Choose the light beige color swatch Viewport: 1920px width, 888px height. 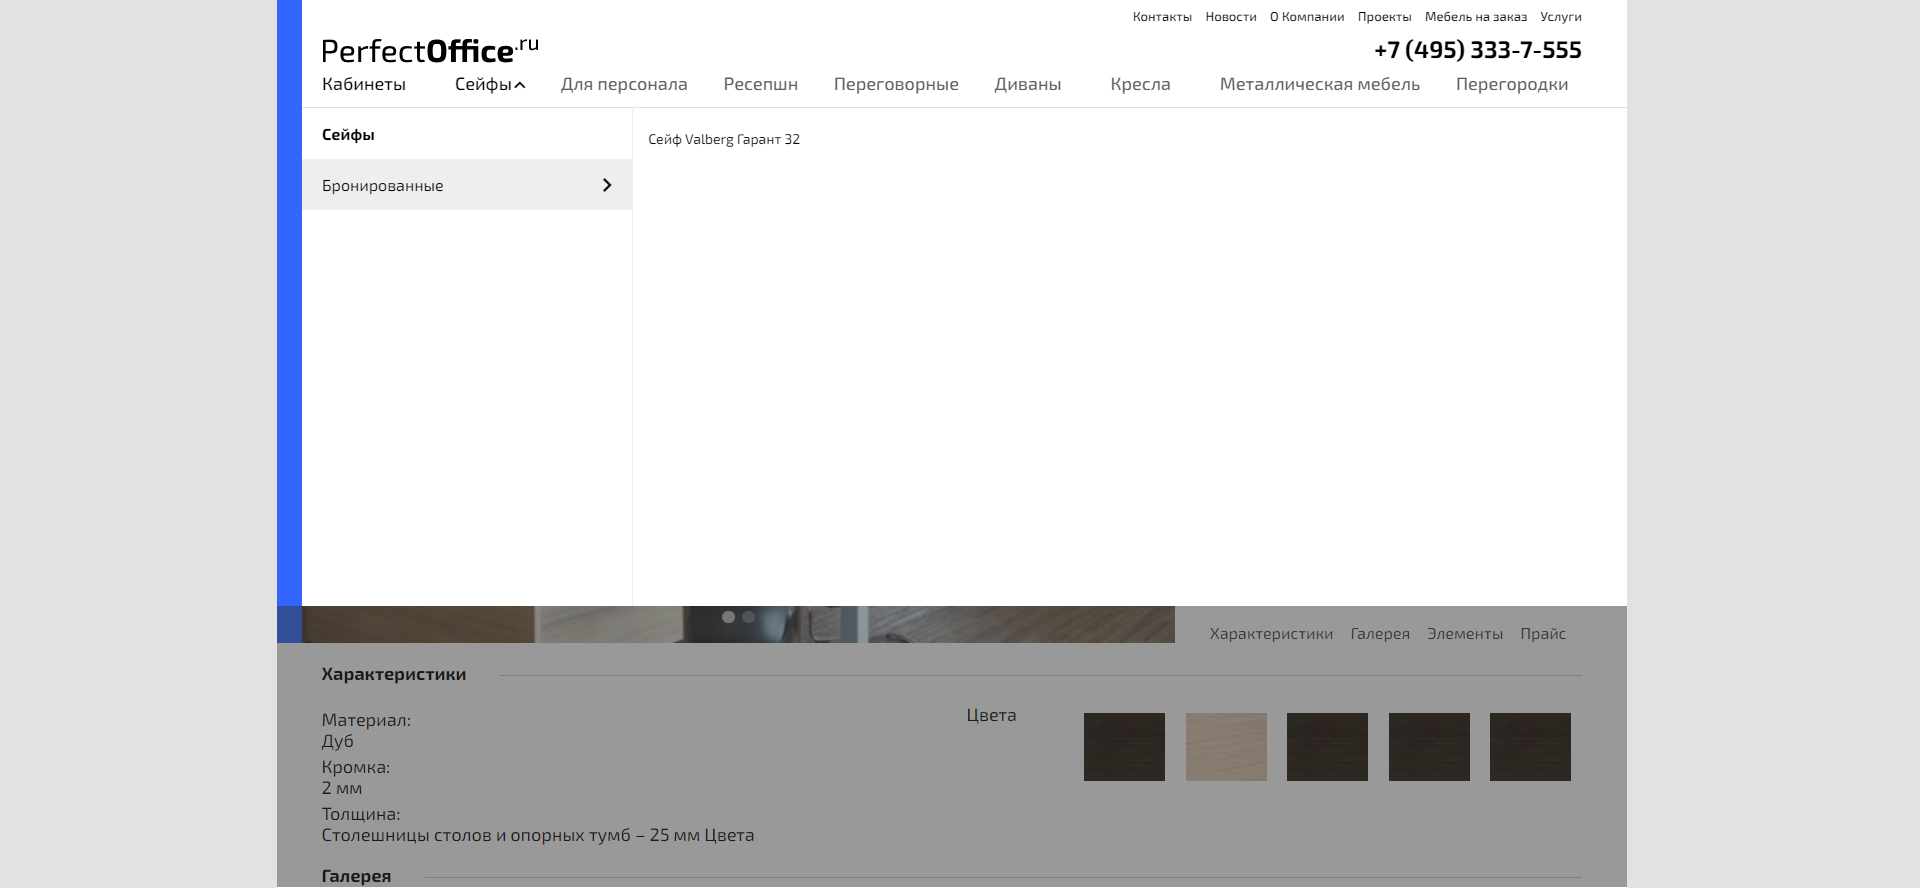click(1226, 747)
